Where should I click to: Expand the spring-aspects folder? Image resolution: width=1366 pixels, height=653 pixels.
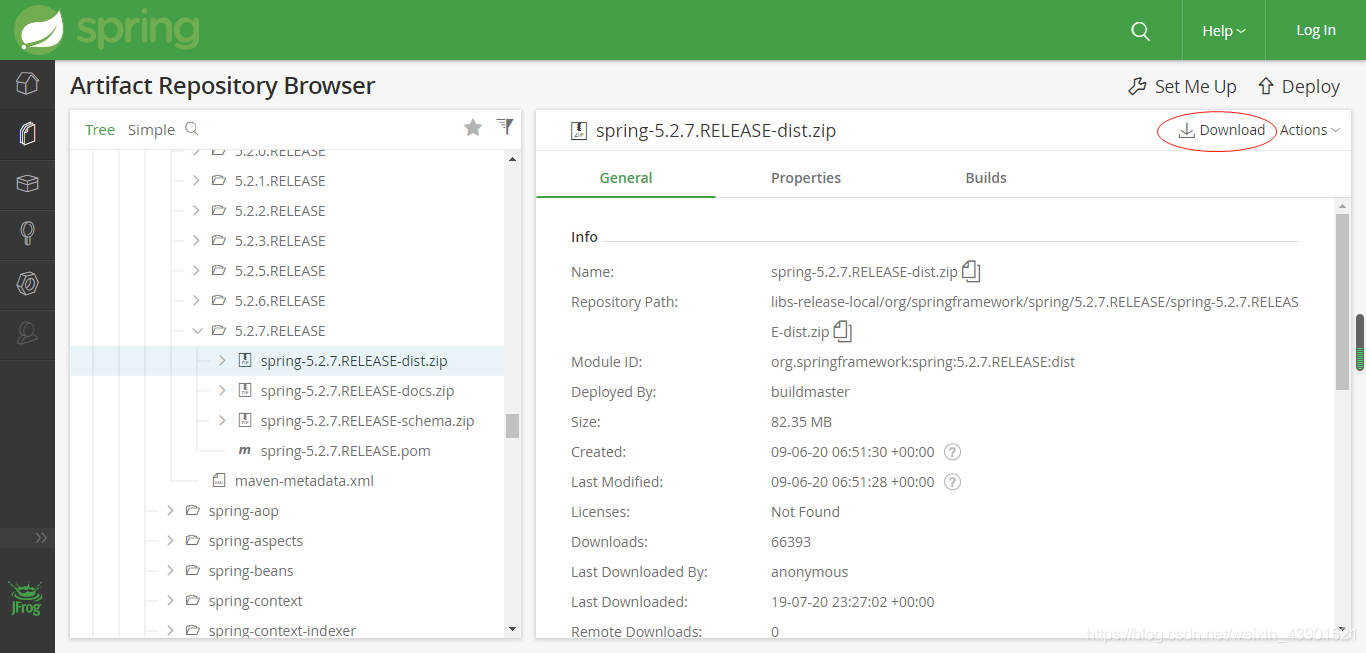[171, 541]
